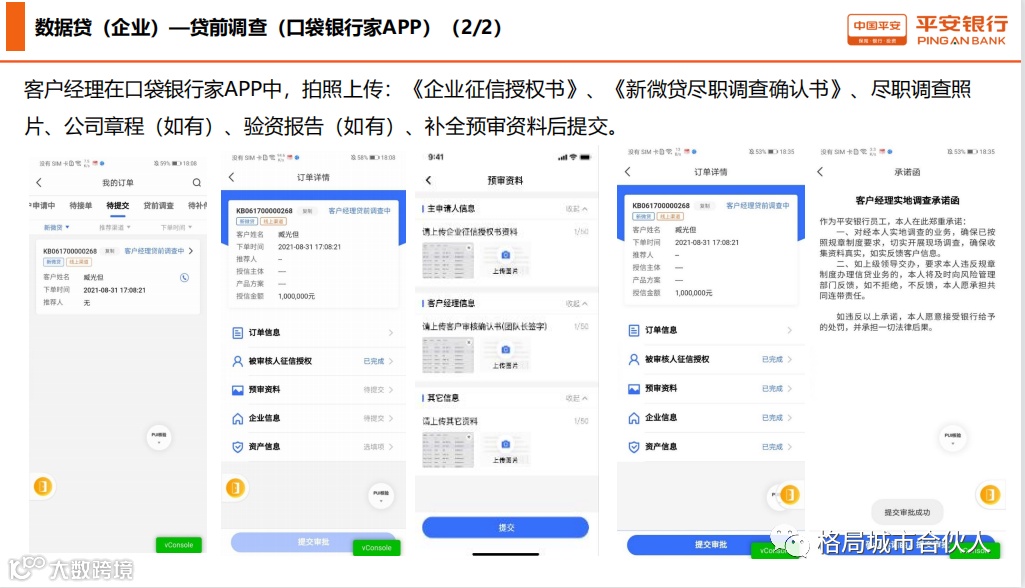Open uploaded thumbnail under 请上传企业征信授权书资料
Image resolution: width=1025 pixels, height=588 pixels.
pos(448,261)
